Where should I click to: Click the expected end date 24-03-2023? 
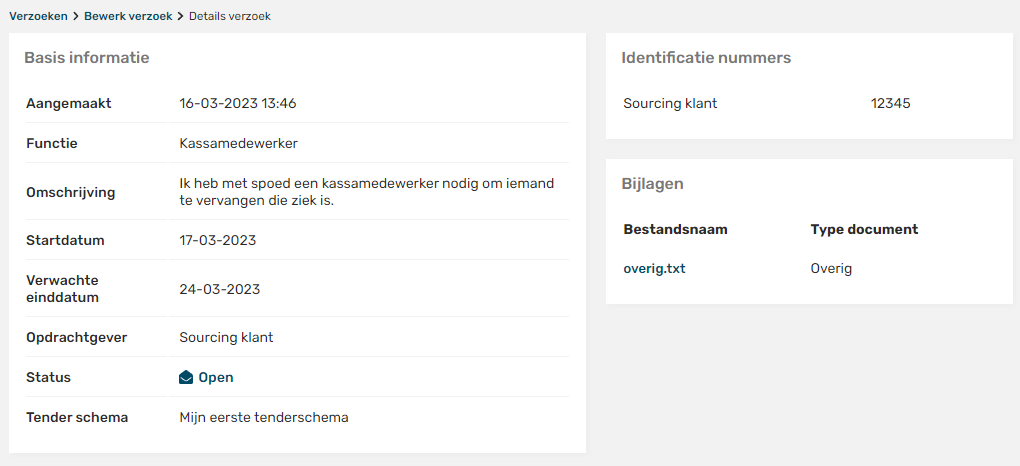(x=219, y=289)
